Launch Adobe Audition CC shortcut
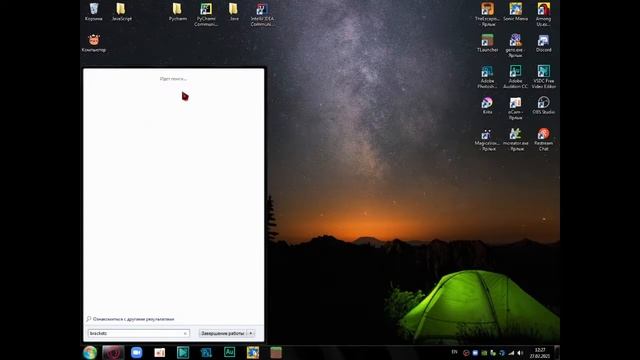This screenshot has height=360, width=640. (x=515, y=77)
